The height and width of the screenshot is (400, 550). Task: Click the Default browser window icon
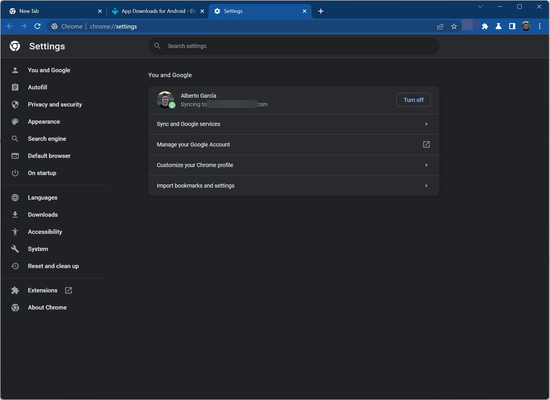(x=15, y=156)
